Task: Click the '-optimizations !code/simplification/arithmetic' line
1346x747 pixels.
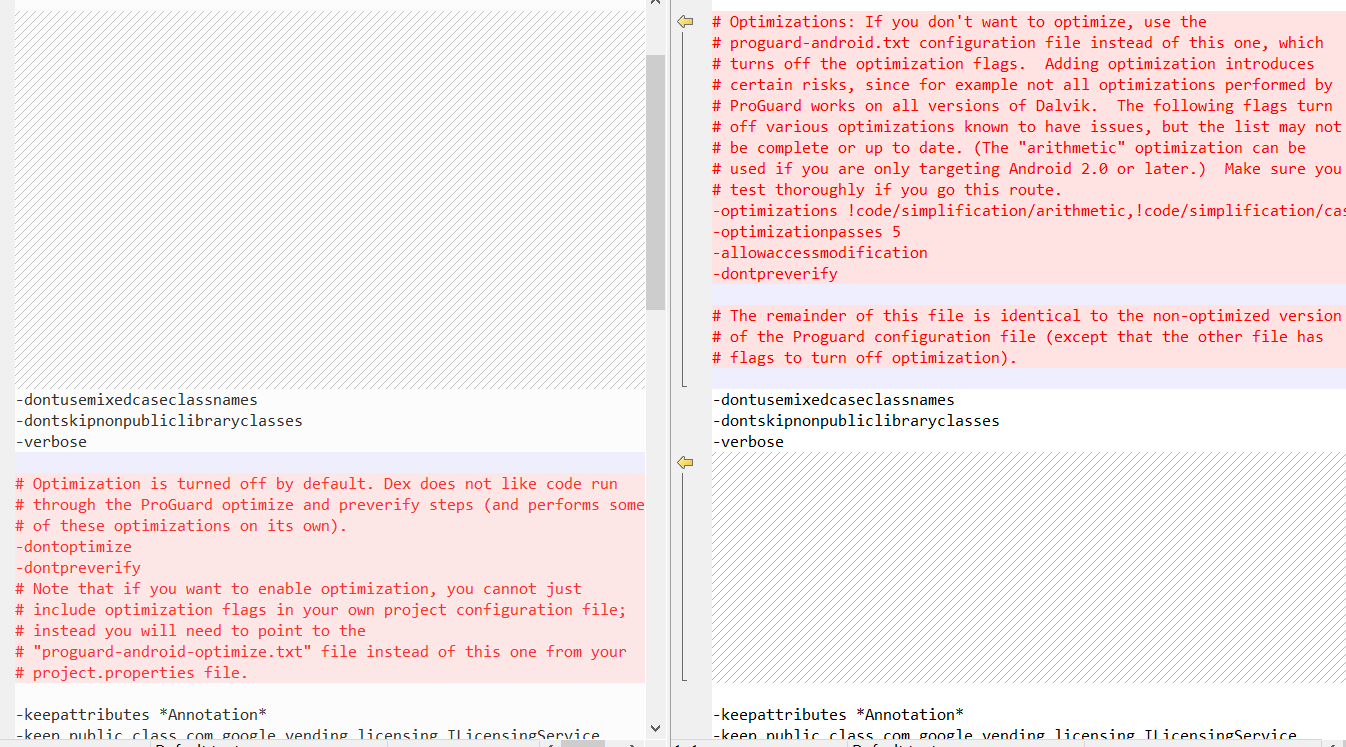Action: tap(1029, 210)
